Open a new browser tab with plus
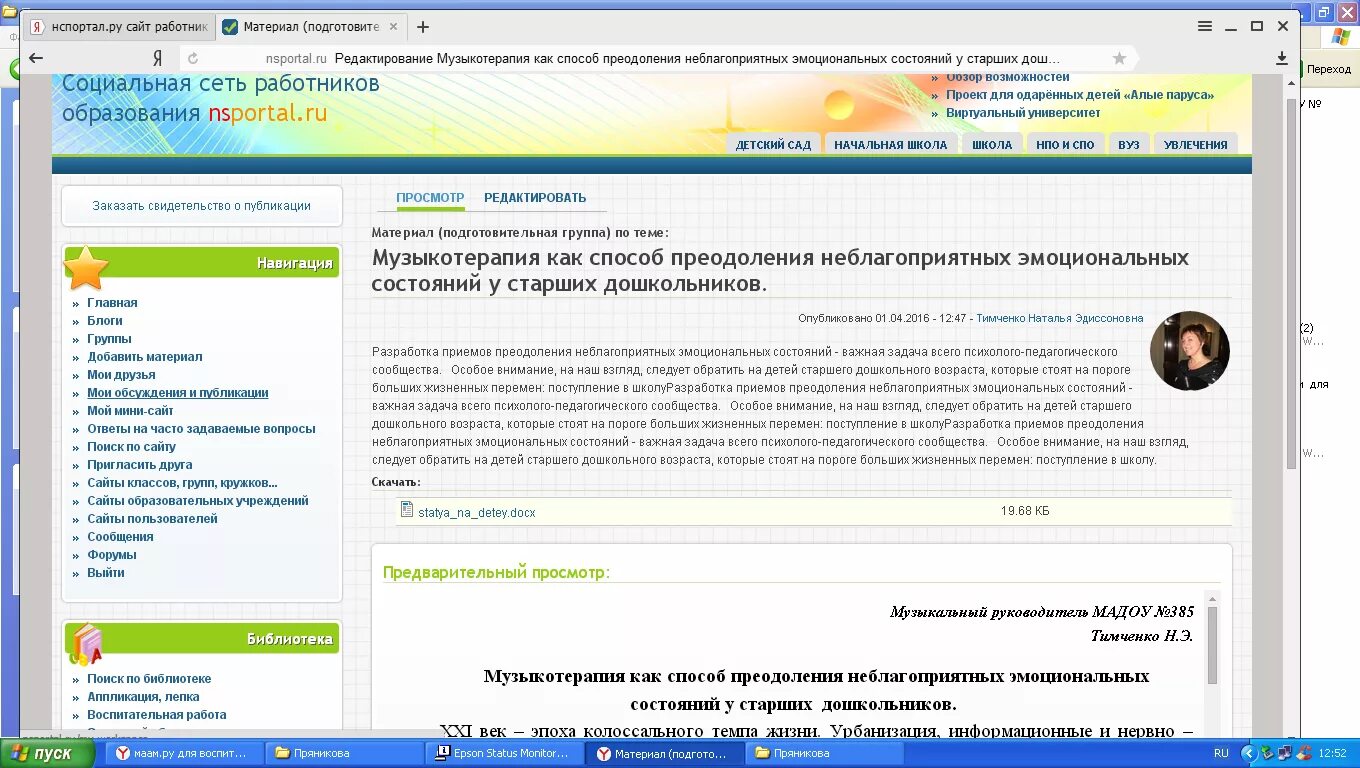1360x768 pixels. pos(423,27)
